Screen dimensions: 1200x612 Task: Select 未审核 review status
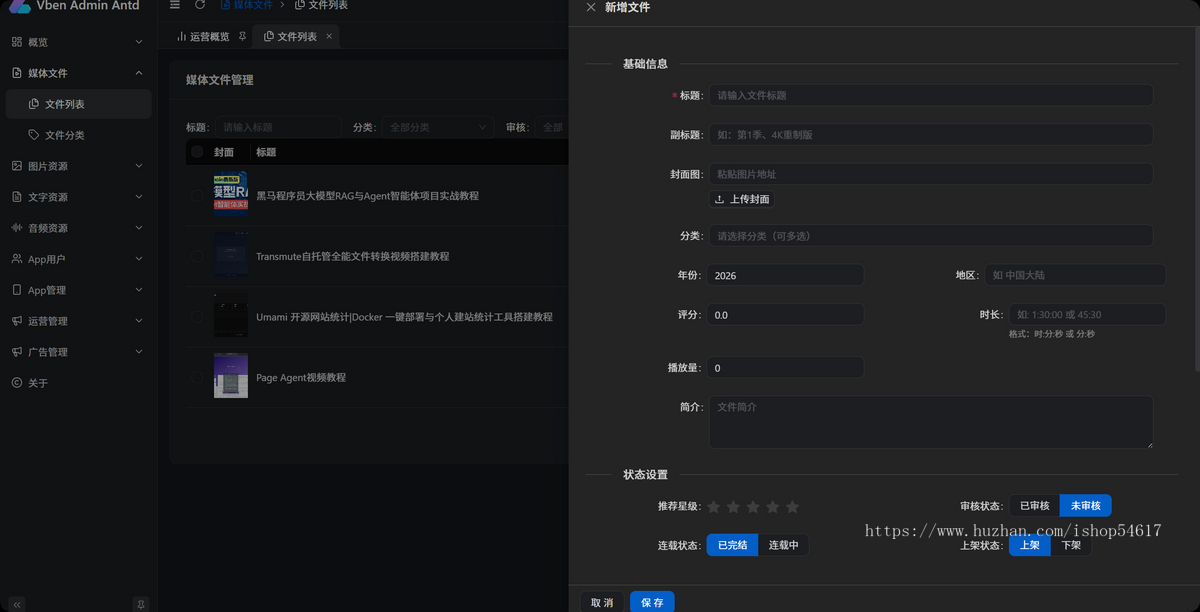1086,506
